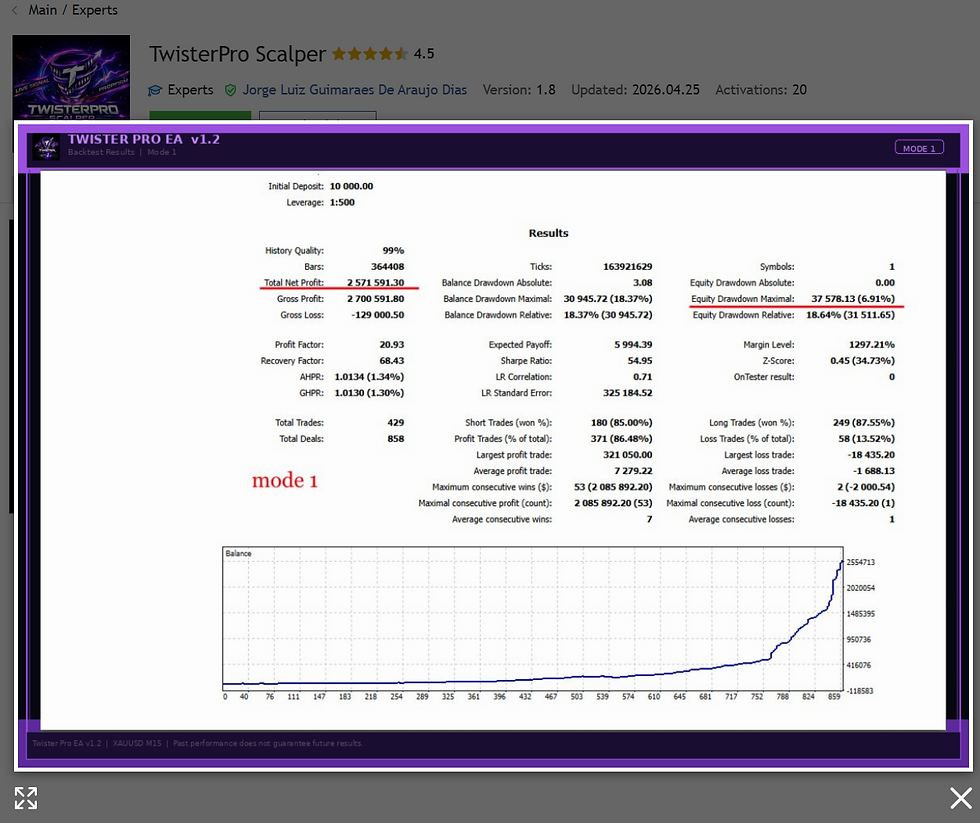Close the image preview with the X

coord(961,798)
